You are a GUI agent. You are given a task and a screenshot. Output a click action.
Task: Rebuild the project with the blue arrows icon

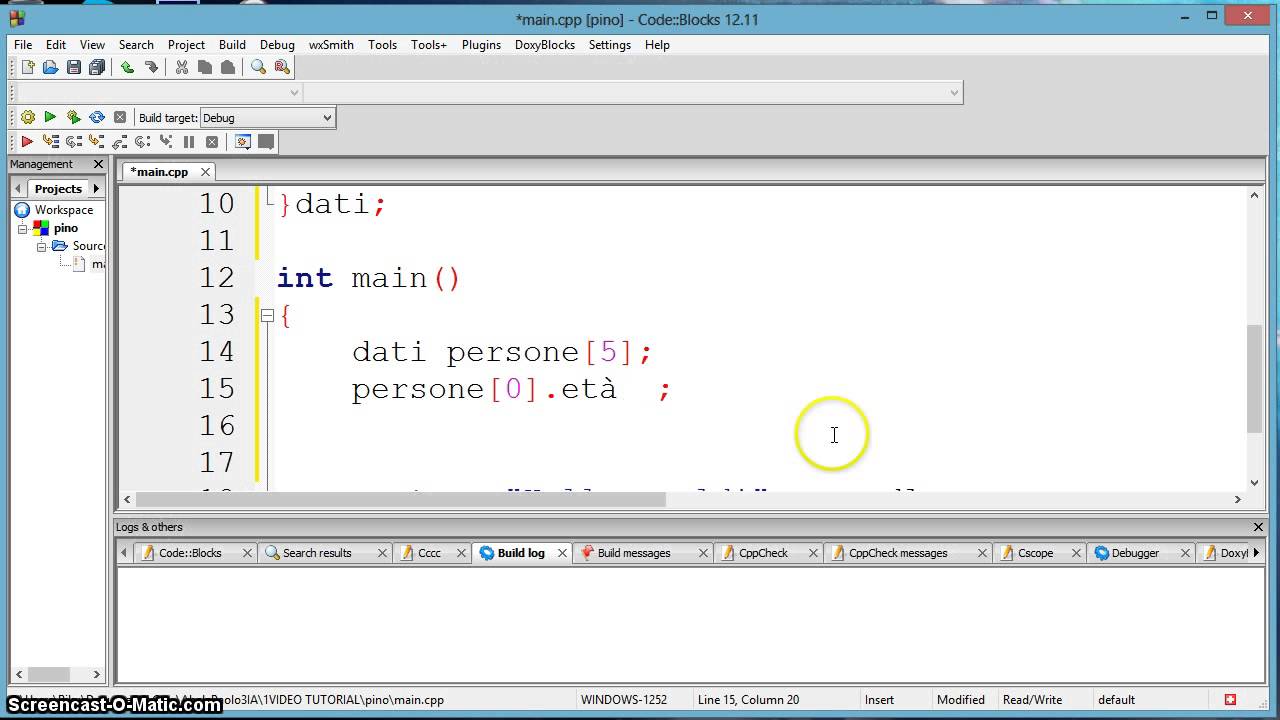pos(97,117)
